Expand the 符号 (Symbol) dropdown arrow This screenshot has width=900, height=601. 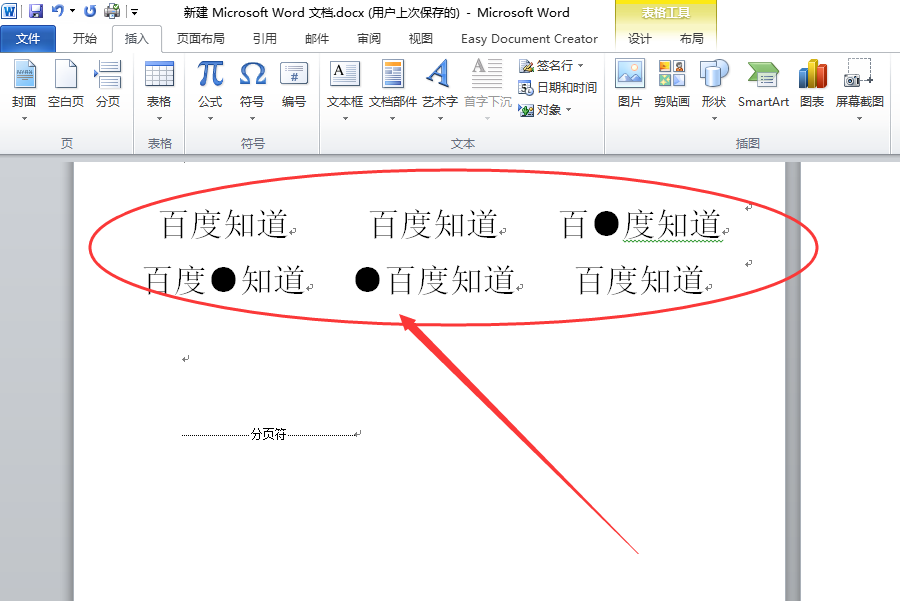(x=252, y=119)
